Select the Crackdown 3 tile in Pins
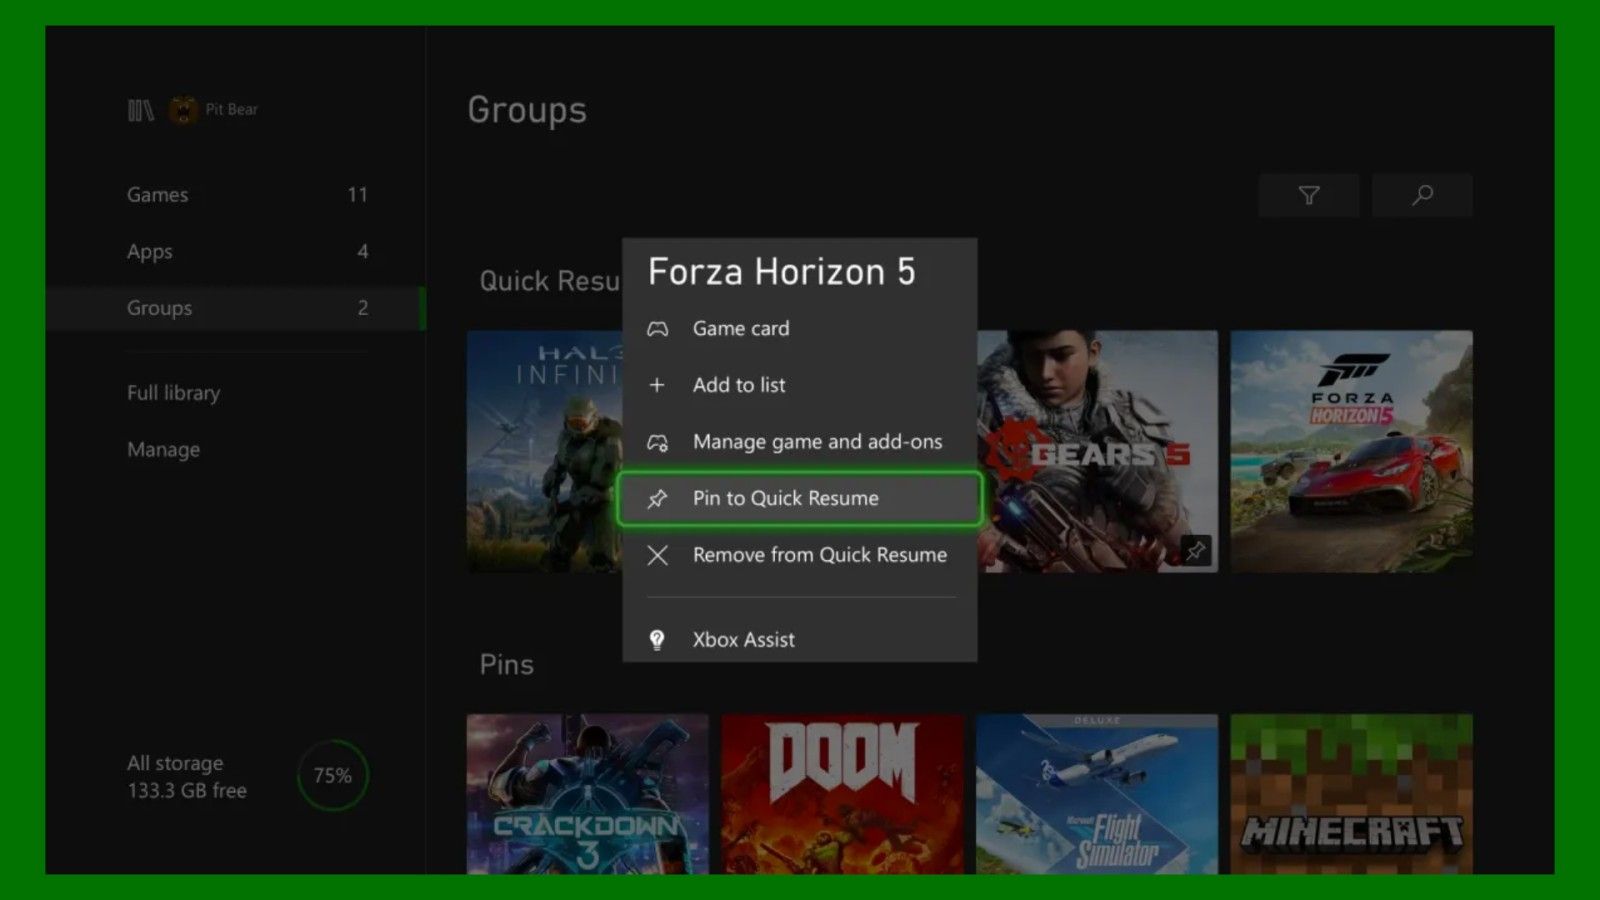Viewport: 1600px width, 900px height. (x=588, y=794)
